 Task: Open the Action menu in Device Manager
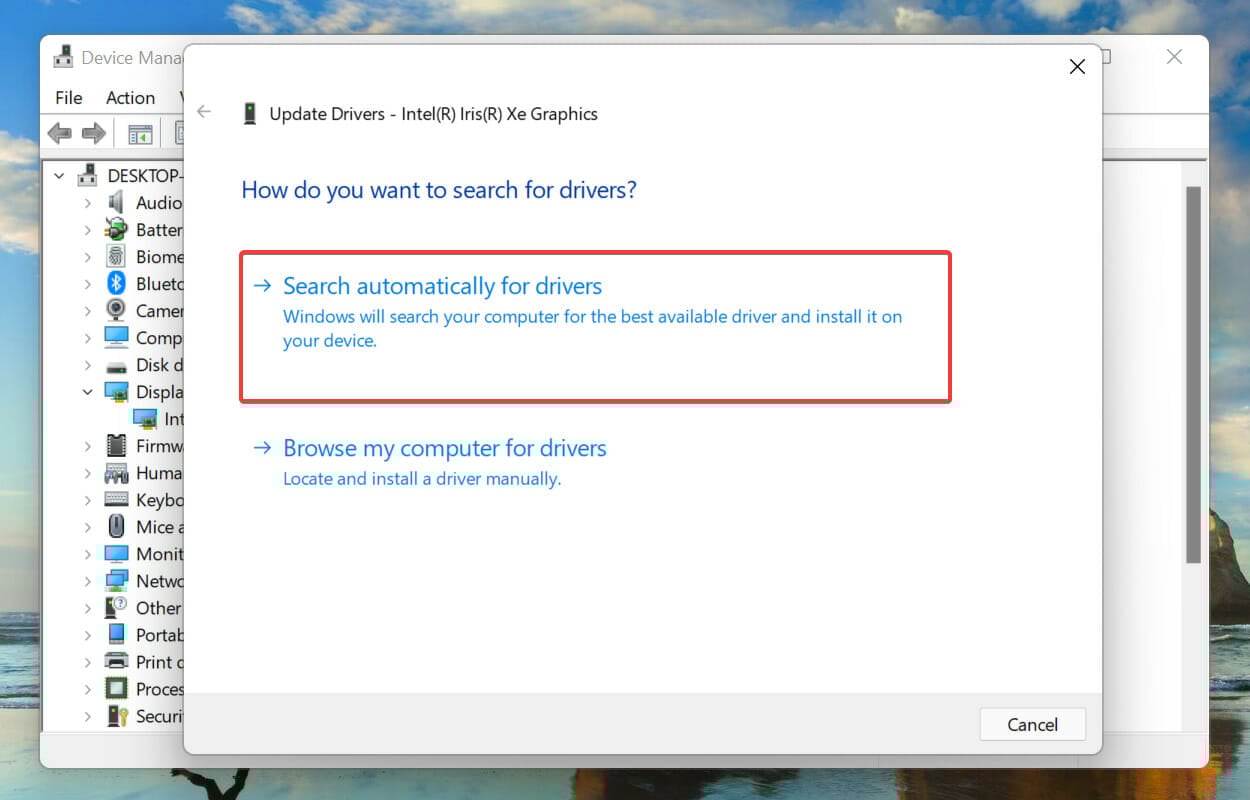coord(130,97)
